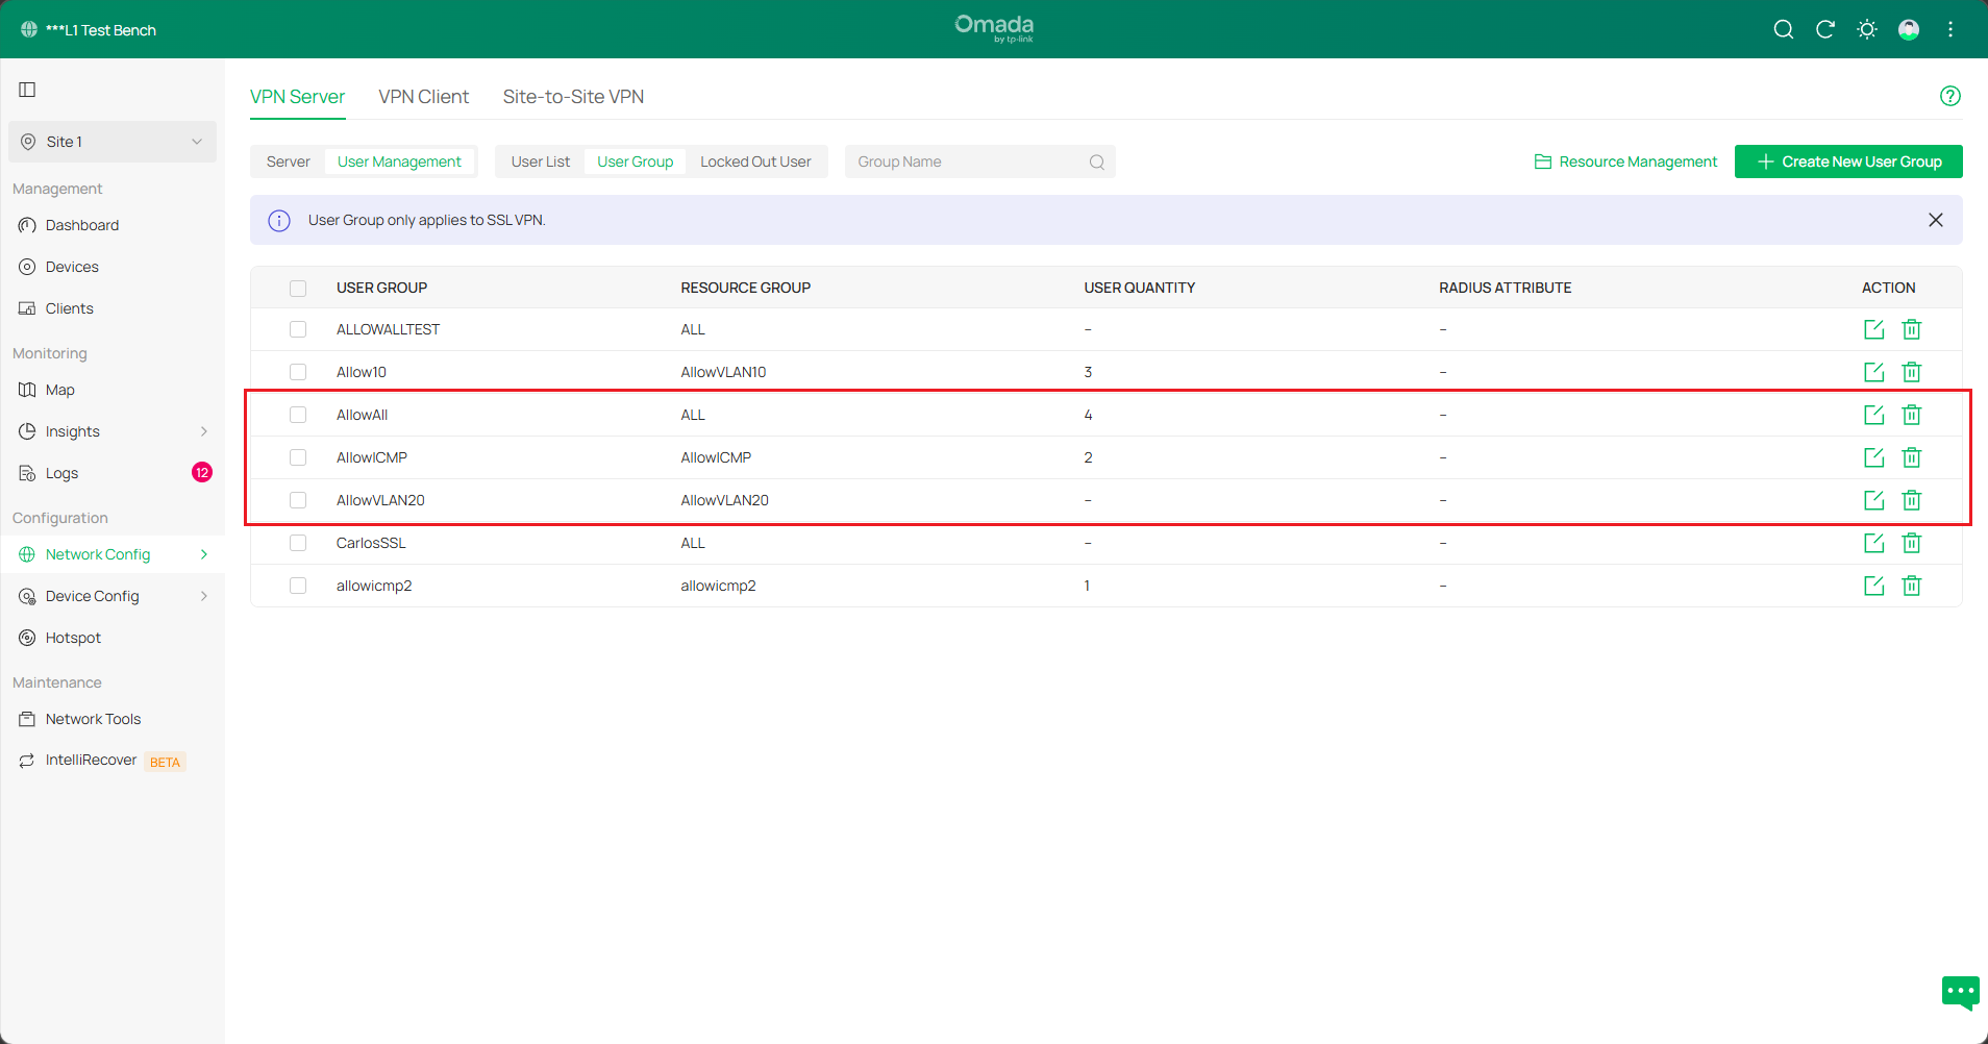Viewport: 1988px width, 1044px height.
Task: Click Create New User Group button
Action: point(1848,162)
